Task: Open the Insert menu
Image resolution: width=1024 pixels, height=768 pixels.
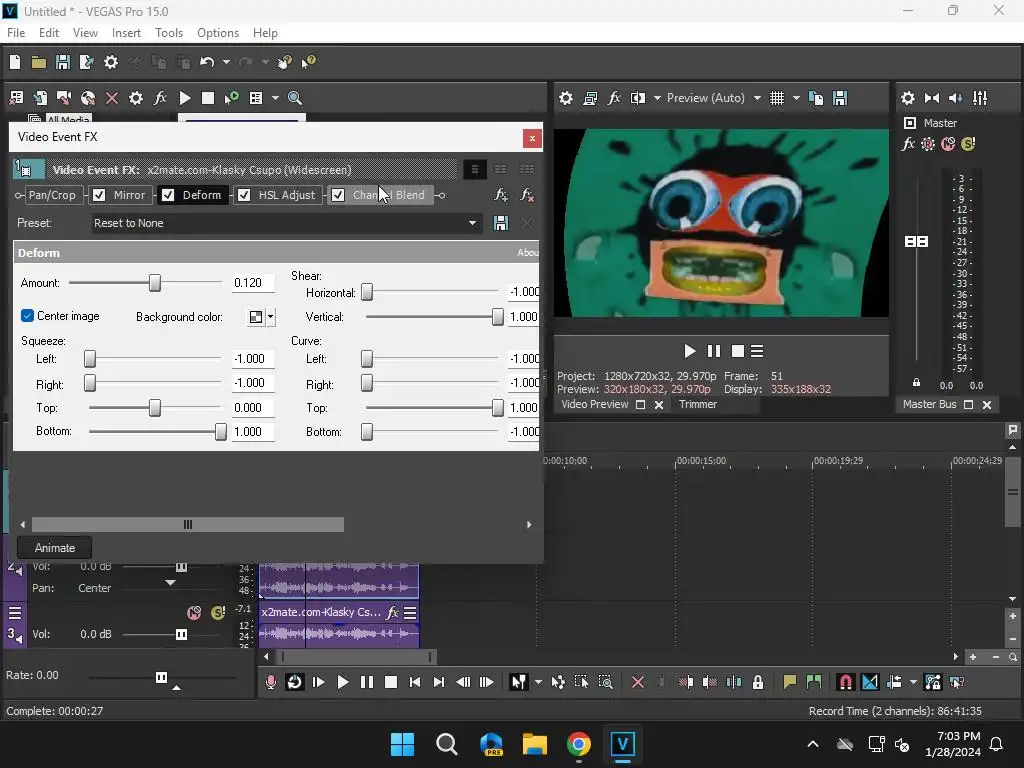Action: (x=126, y=33)
